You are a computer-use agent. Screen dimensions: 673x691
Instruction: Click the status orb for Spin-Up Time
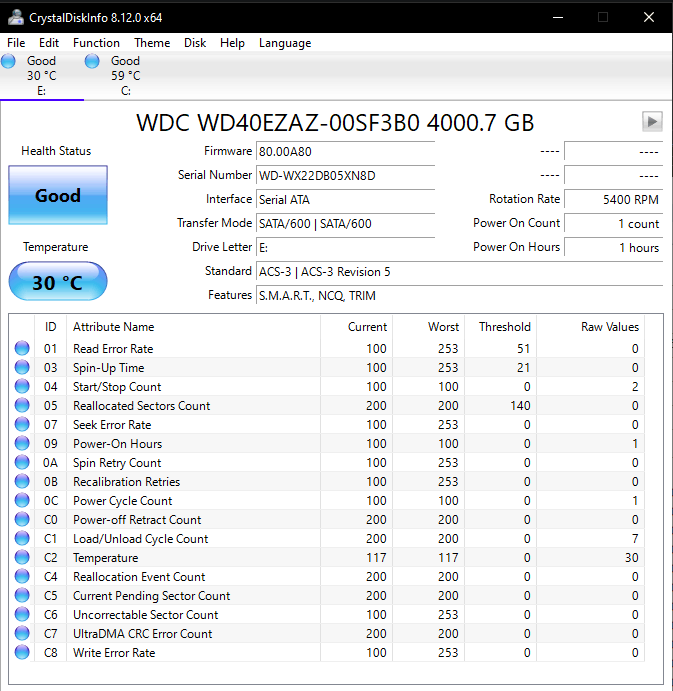tap(22, 367)
